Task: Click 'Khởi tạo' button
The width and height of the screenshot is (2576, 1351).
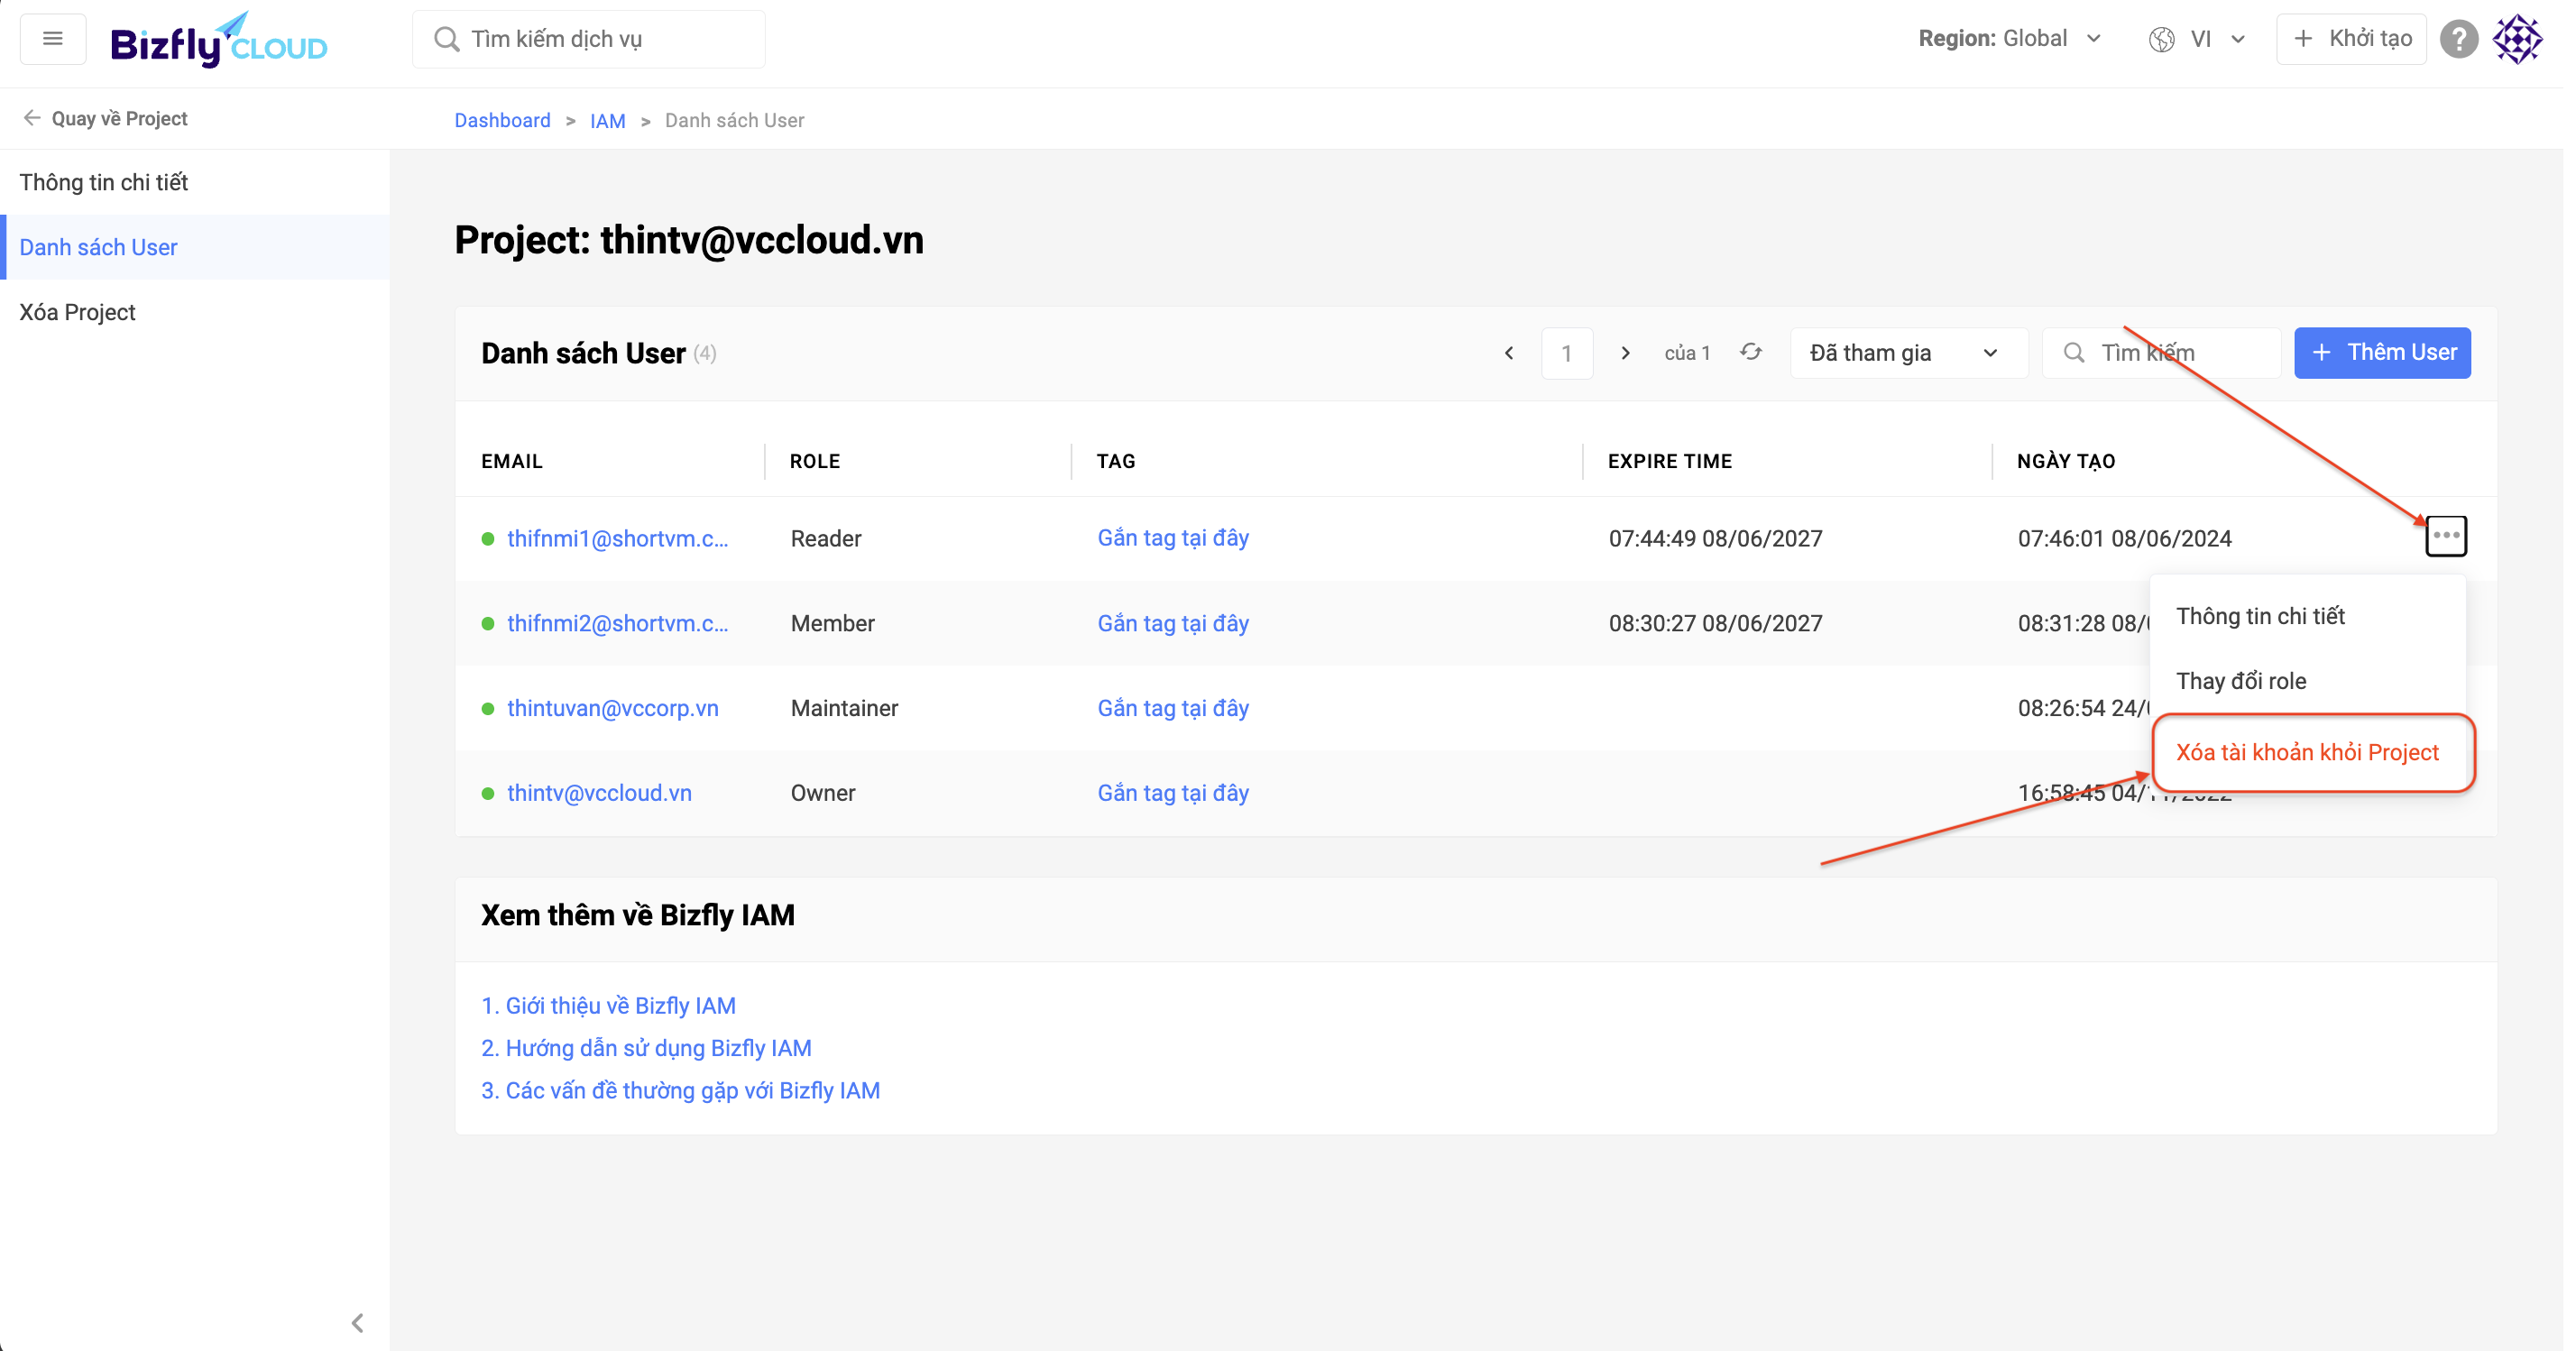Action: point(2351,39)
